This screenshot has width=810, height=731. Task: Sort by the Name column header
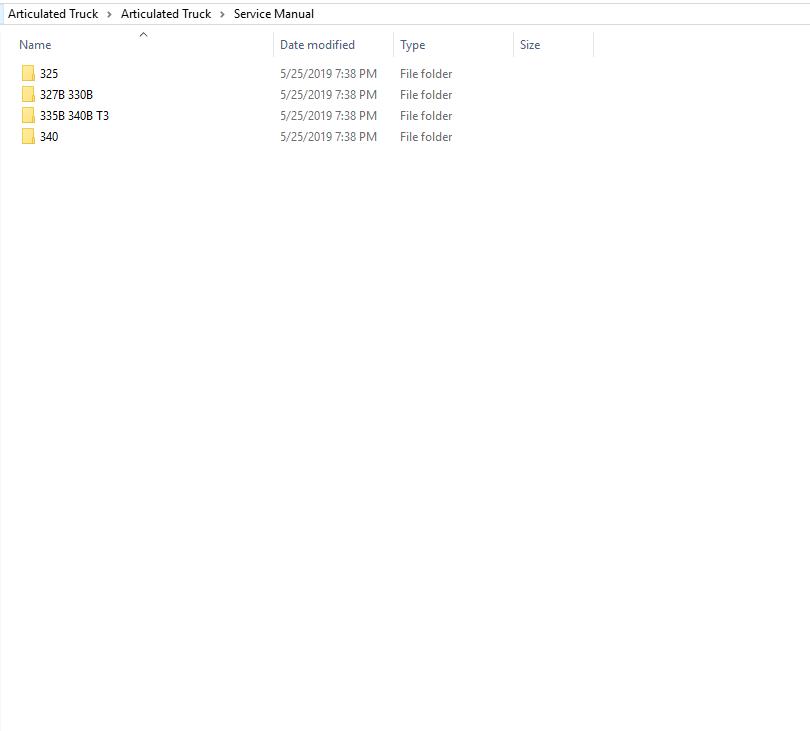click(35, 45)
